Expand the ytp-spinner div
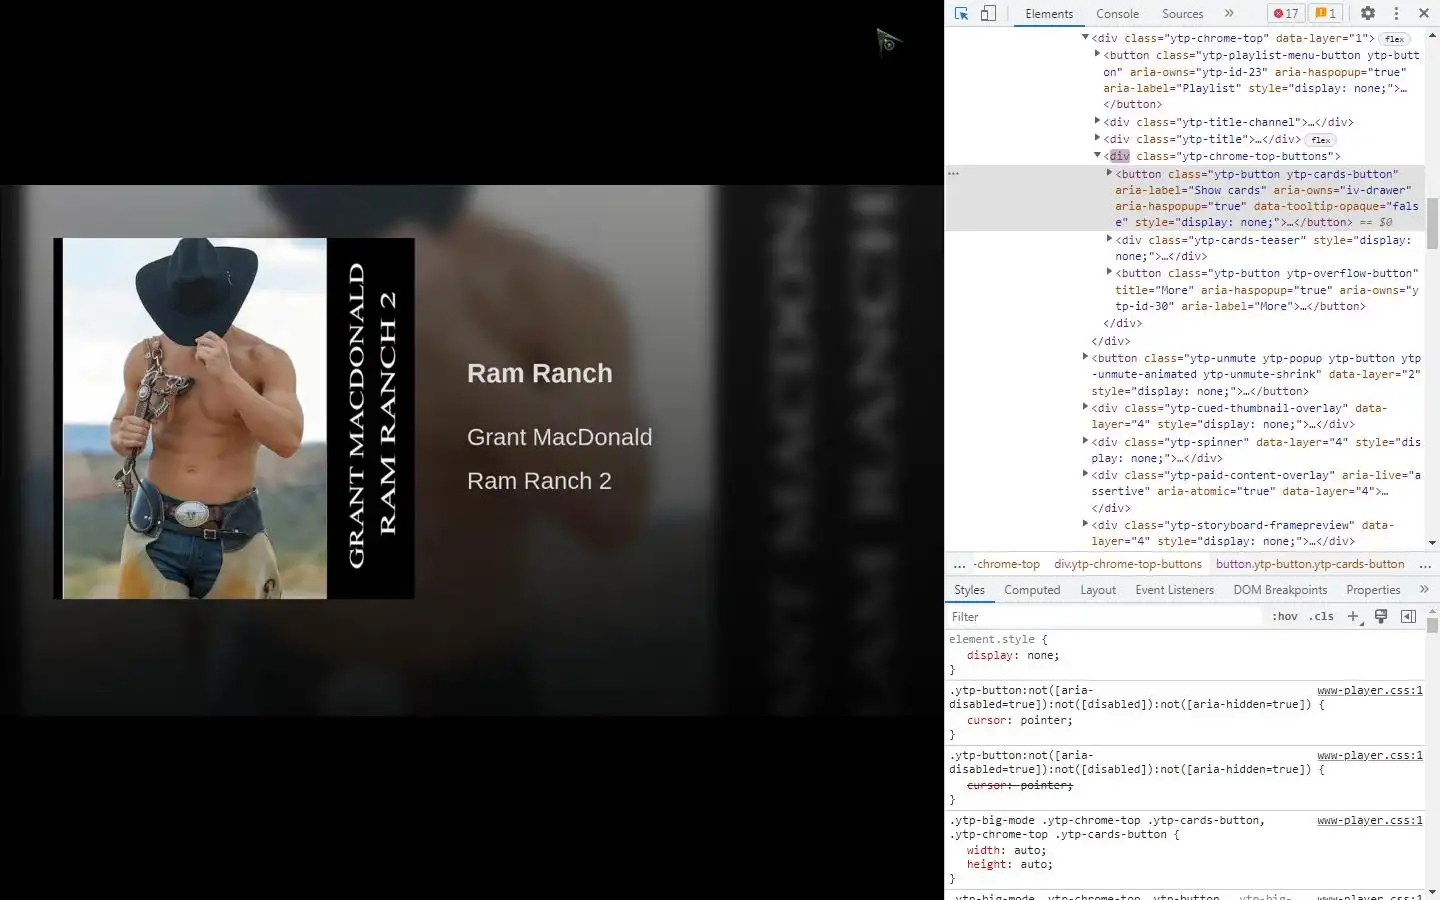Image resolution: width=1440 pixels, height=900 pixels. (1085, 441)
